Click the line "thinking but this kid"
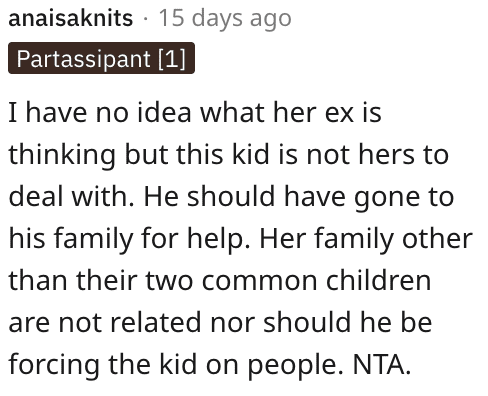This screenshot has width=488, height=396. (228, 155)
